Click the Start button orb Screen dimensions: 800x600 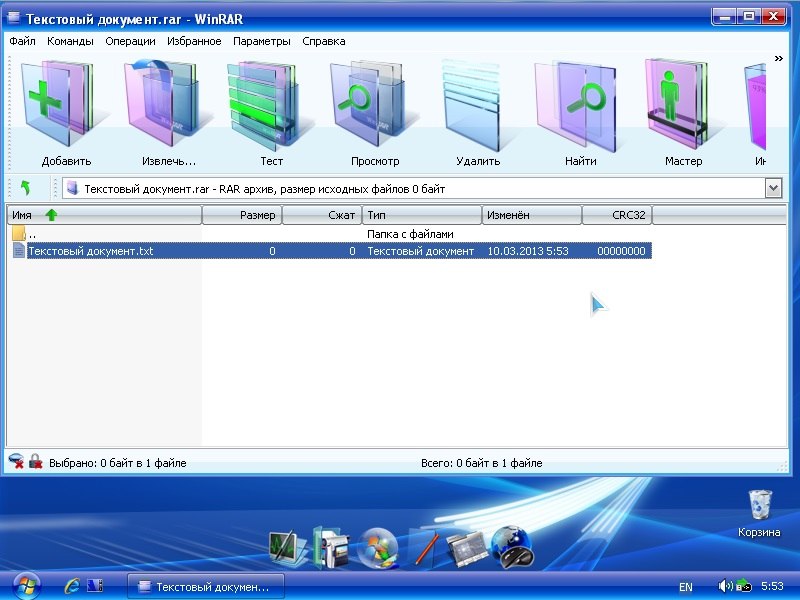tap(27, 586)
